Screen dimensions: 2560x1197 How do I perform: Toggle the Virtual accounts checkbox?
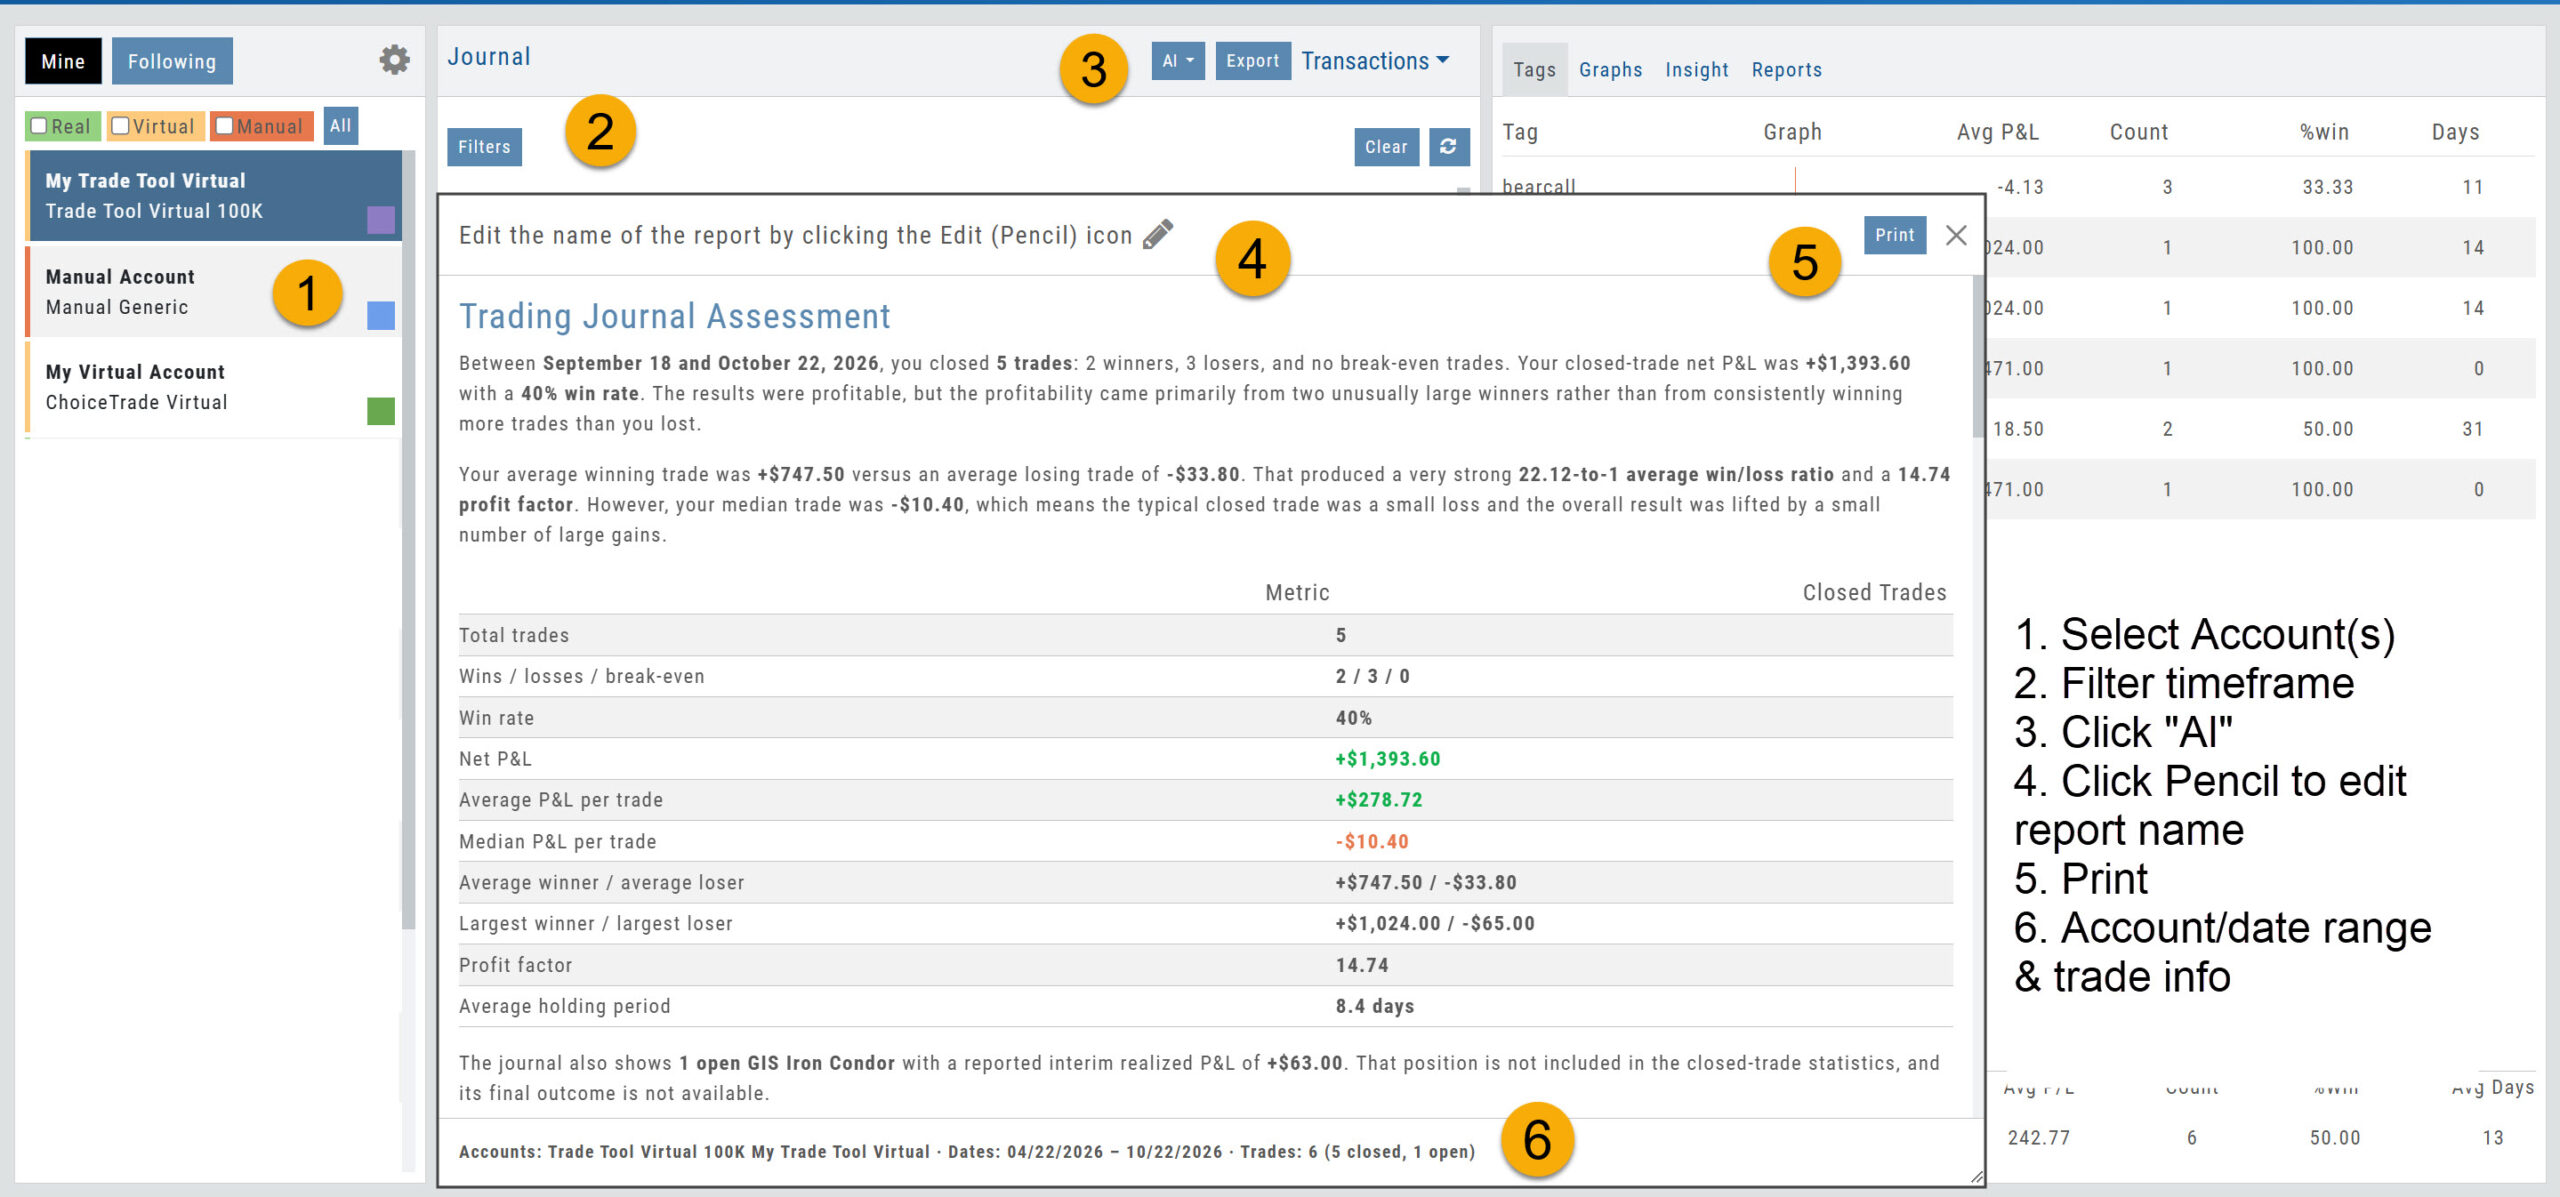(120, 126)
